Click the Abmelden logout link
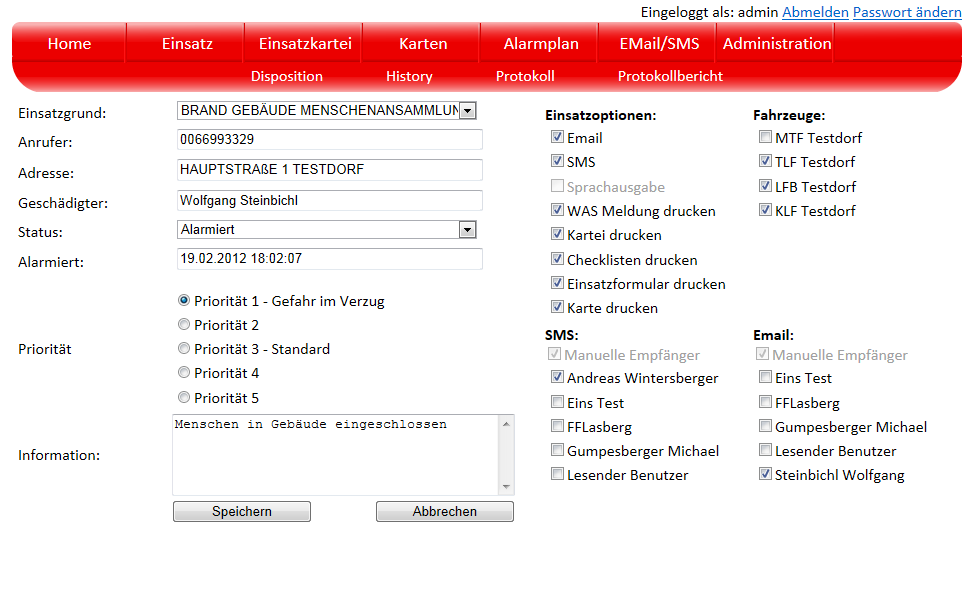Viewport: 970px width, 600px height. (815, 12)
